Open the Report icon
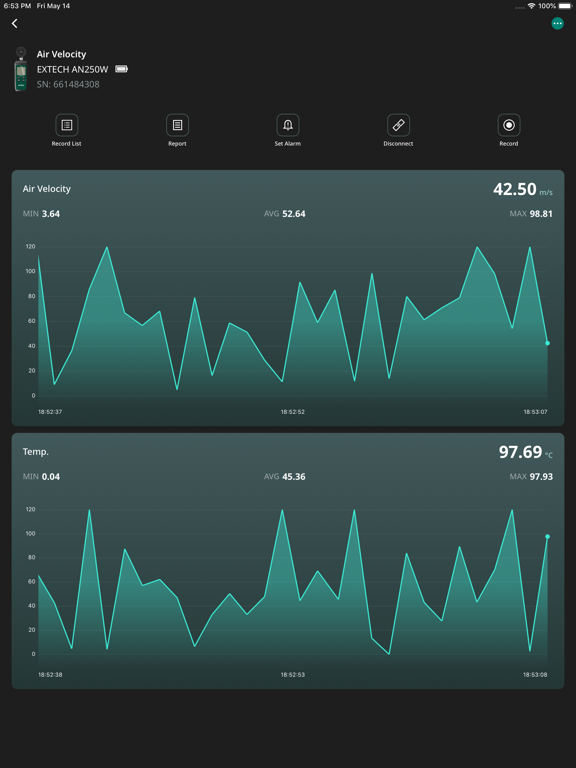576x768 pixels. point(177,125)
